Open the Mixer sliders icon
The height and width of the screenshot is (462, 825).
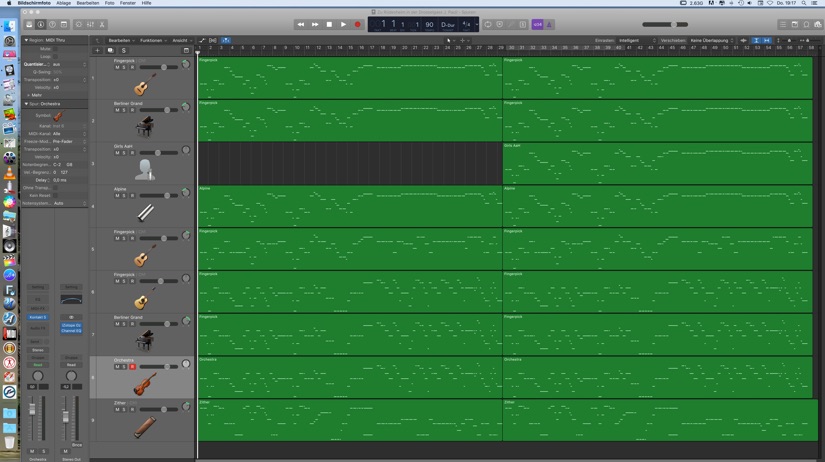(x=90, y=25)
